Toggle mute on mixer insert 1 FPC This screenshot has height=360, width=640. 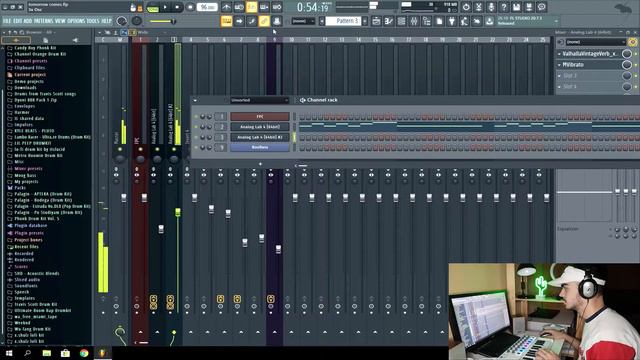[x=140, y=149]
